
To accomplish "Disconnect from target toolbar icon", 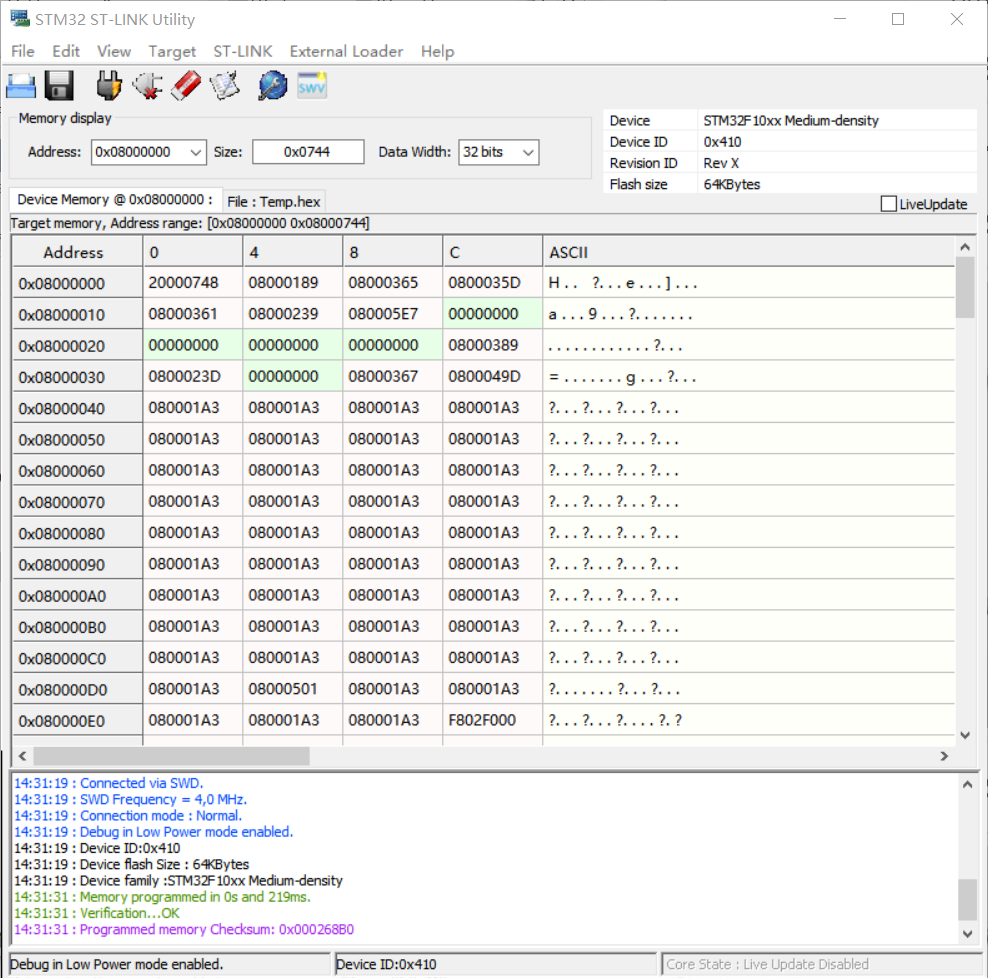I will click(x=148, y=86).
